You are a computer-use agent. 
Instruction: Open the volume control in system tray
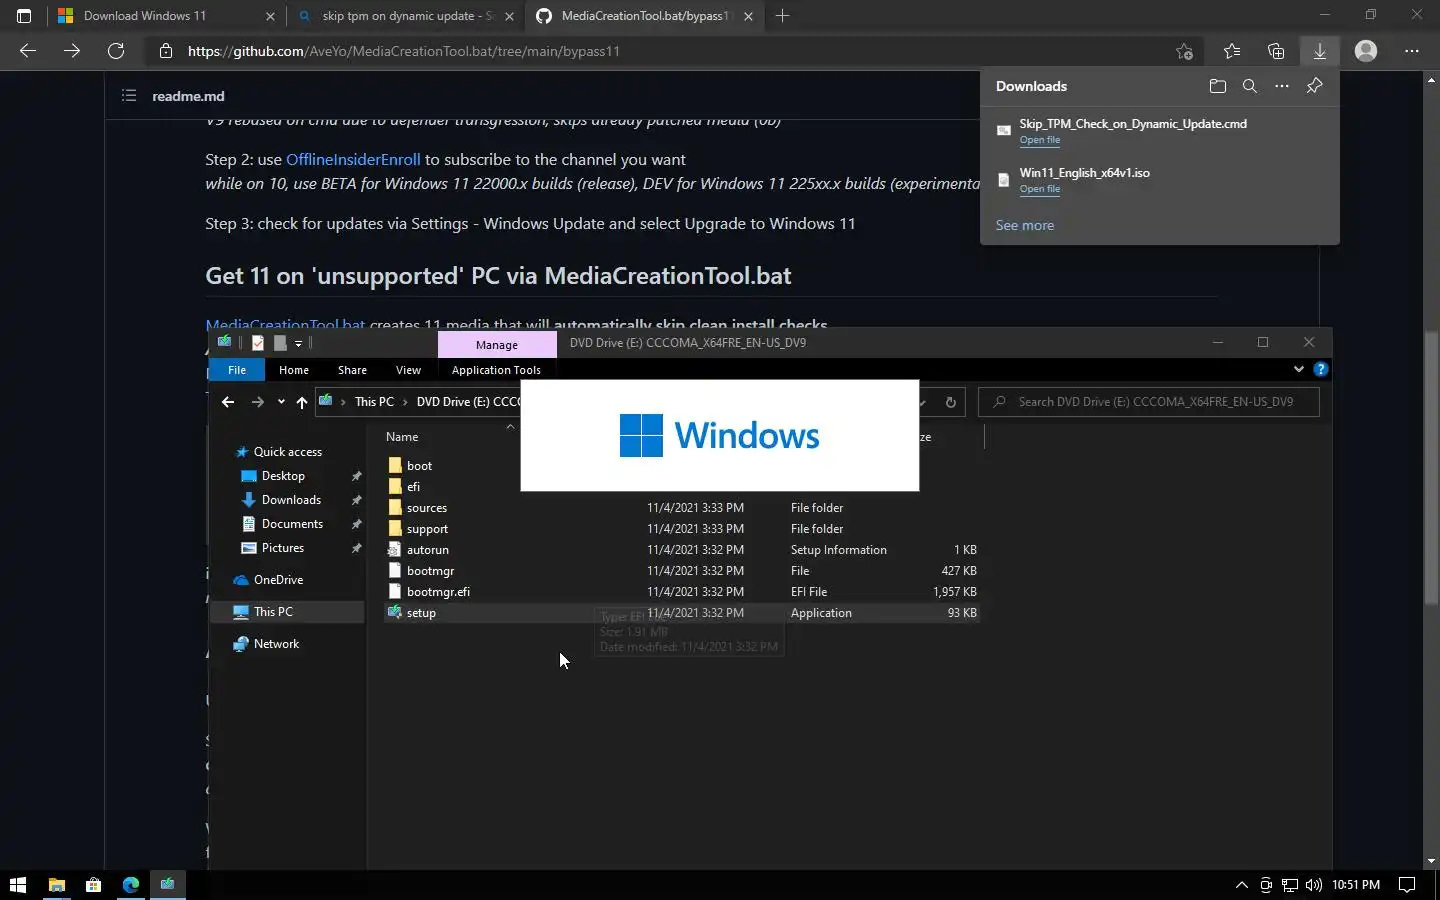click(x=1313, y=885)
